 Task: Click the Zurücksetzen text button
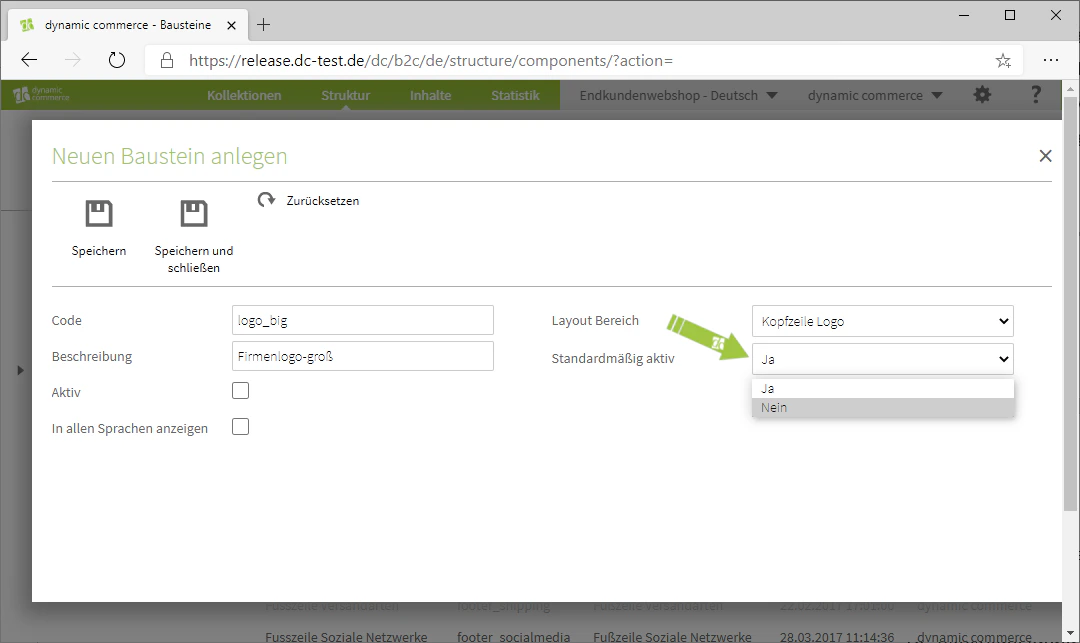click(x=322, y=201)
